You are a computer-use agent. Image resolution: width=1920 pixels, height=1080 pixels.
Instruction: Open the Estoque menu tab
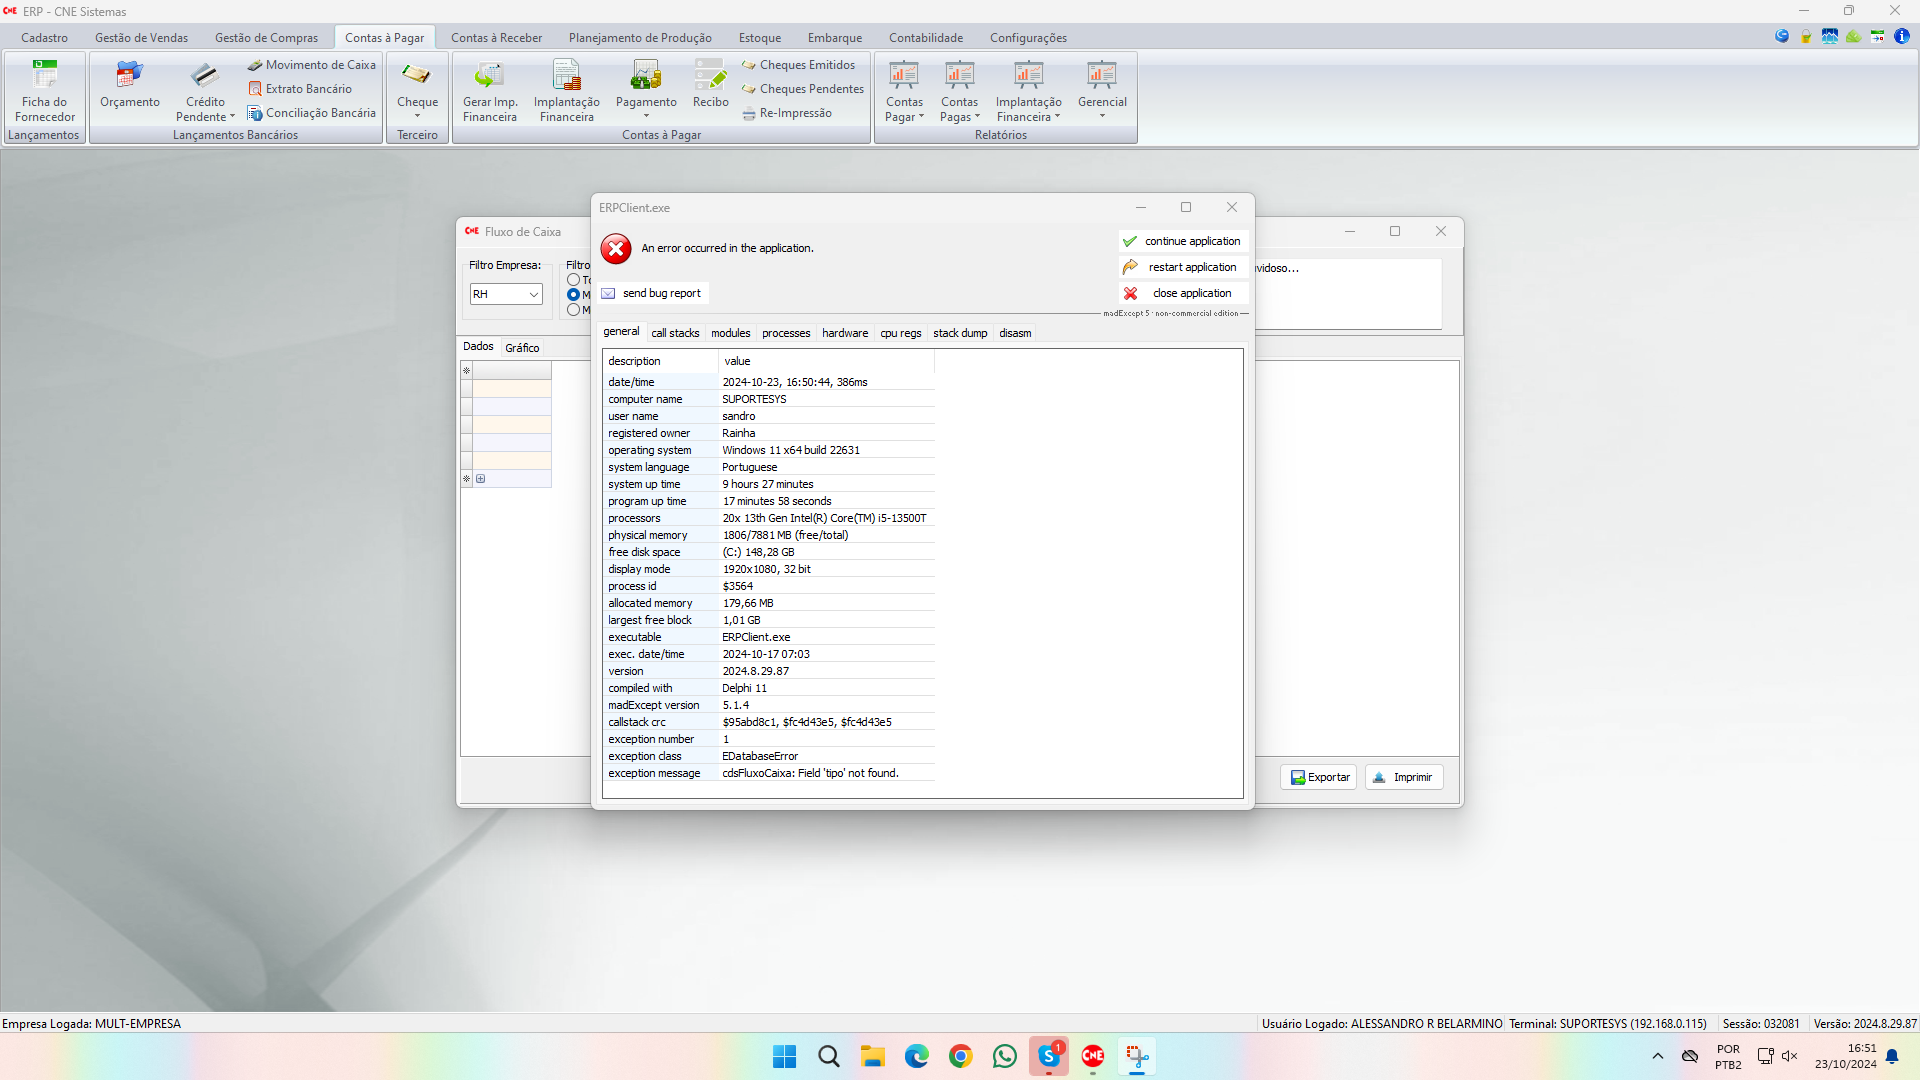click(x=759, y=38)
